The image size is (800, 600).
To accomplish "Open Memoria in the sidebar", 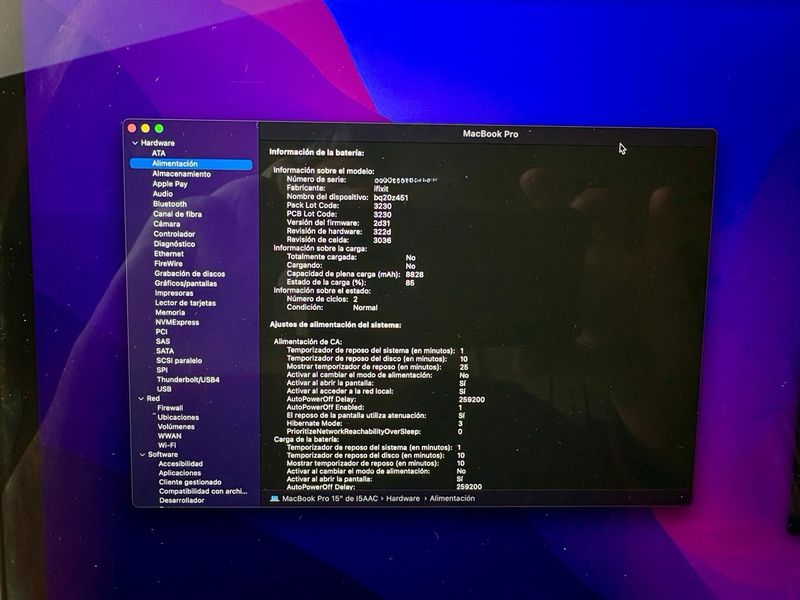I will [170, 312].
